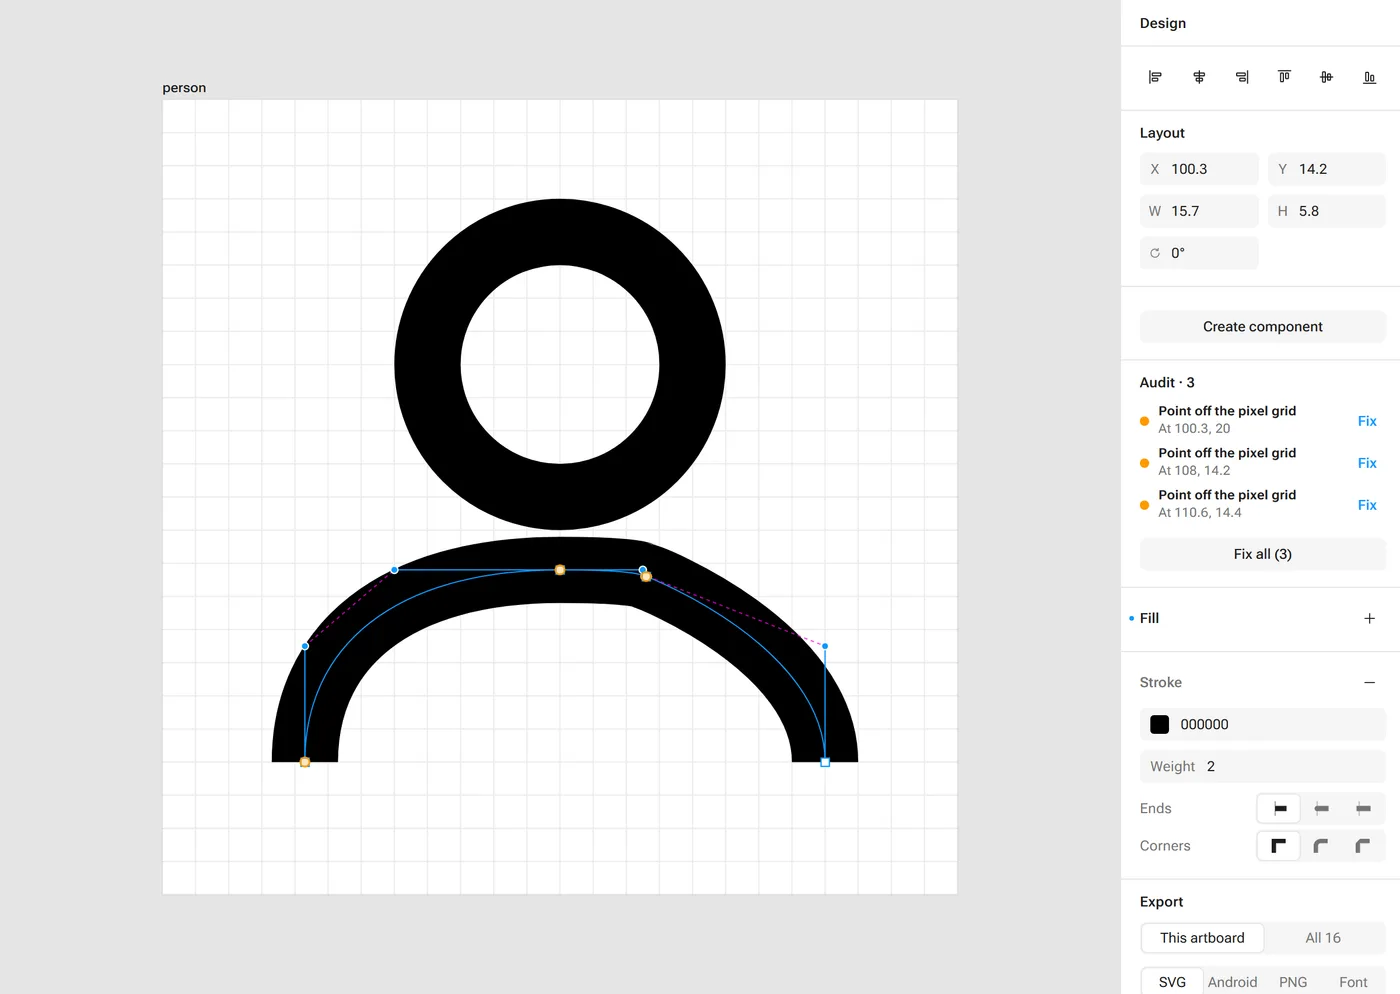Image resolution: width=1400 pixels, height=994 pixels.
Task: Edit the H height field
Action: pos(1327,211)
